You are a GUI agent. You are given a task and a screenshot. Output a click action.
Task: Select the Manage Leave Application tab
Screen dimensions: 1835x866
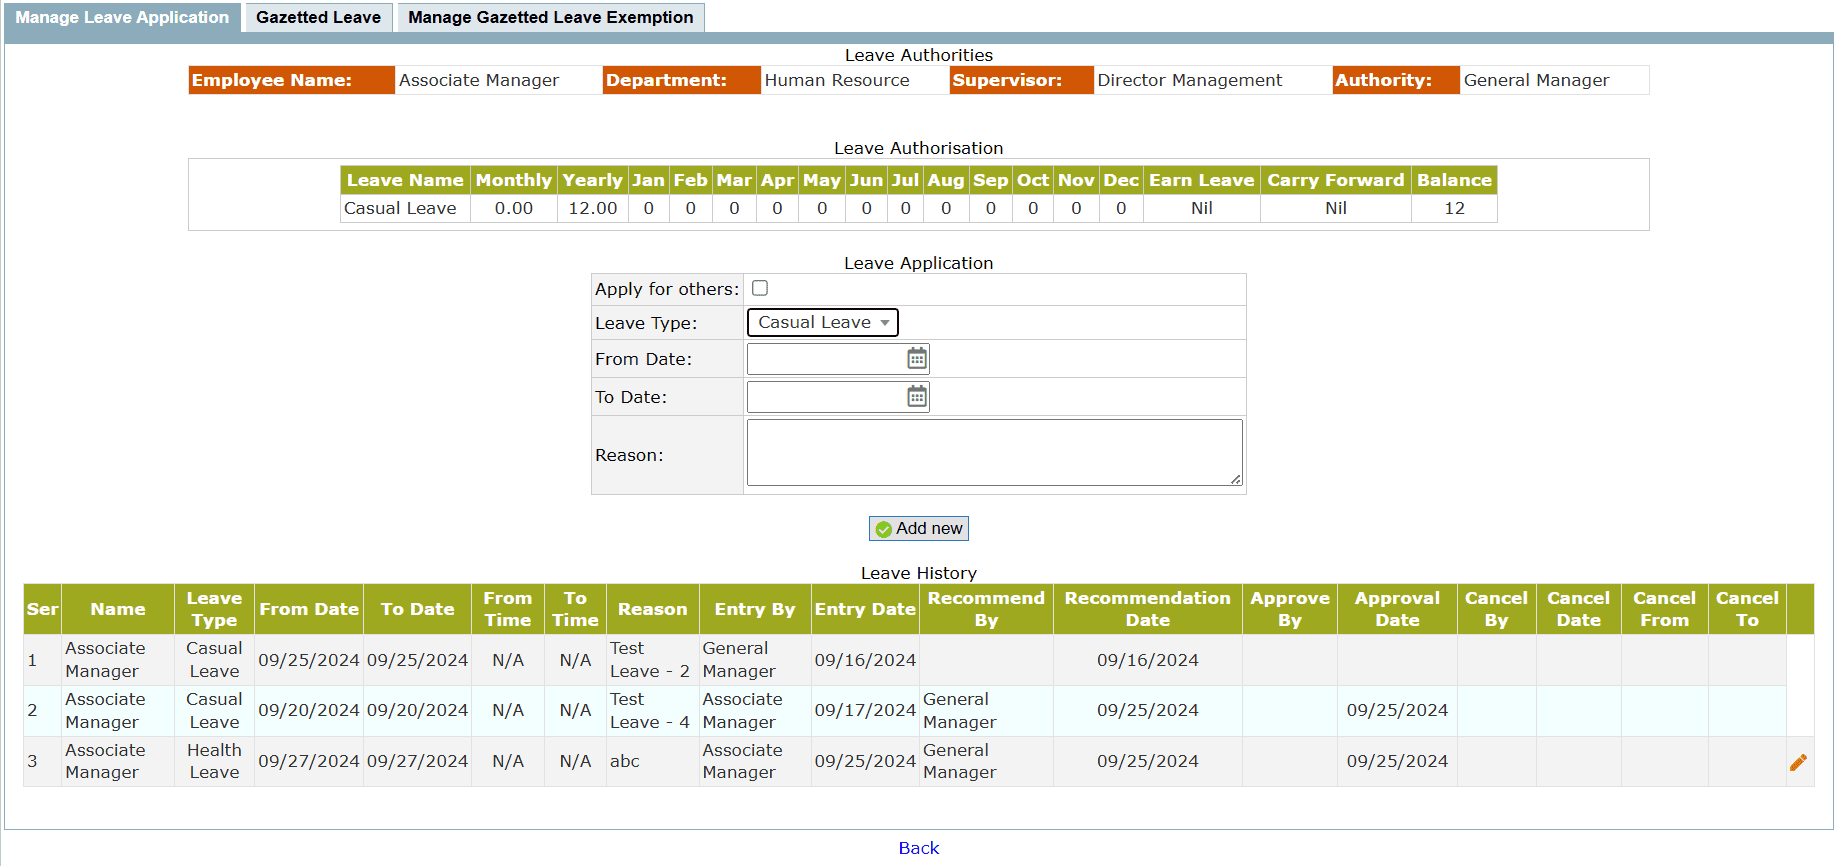click(x=122, y=17)
